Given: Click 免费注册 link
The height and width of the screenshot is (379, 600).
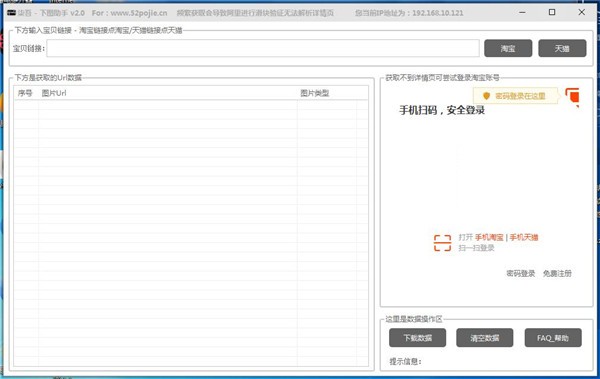Looking at the screenshot, I should click(x=557, y=273).
